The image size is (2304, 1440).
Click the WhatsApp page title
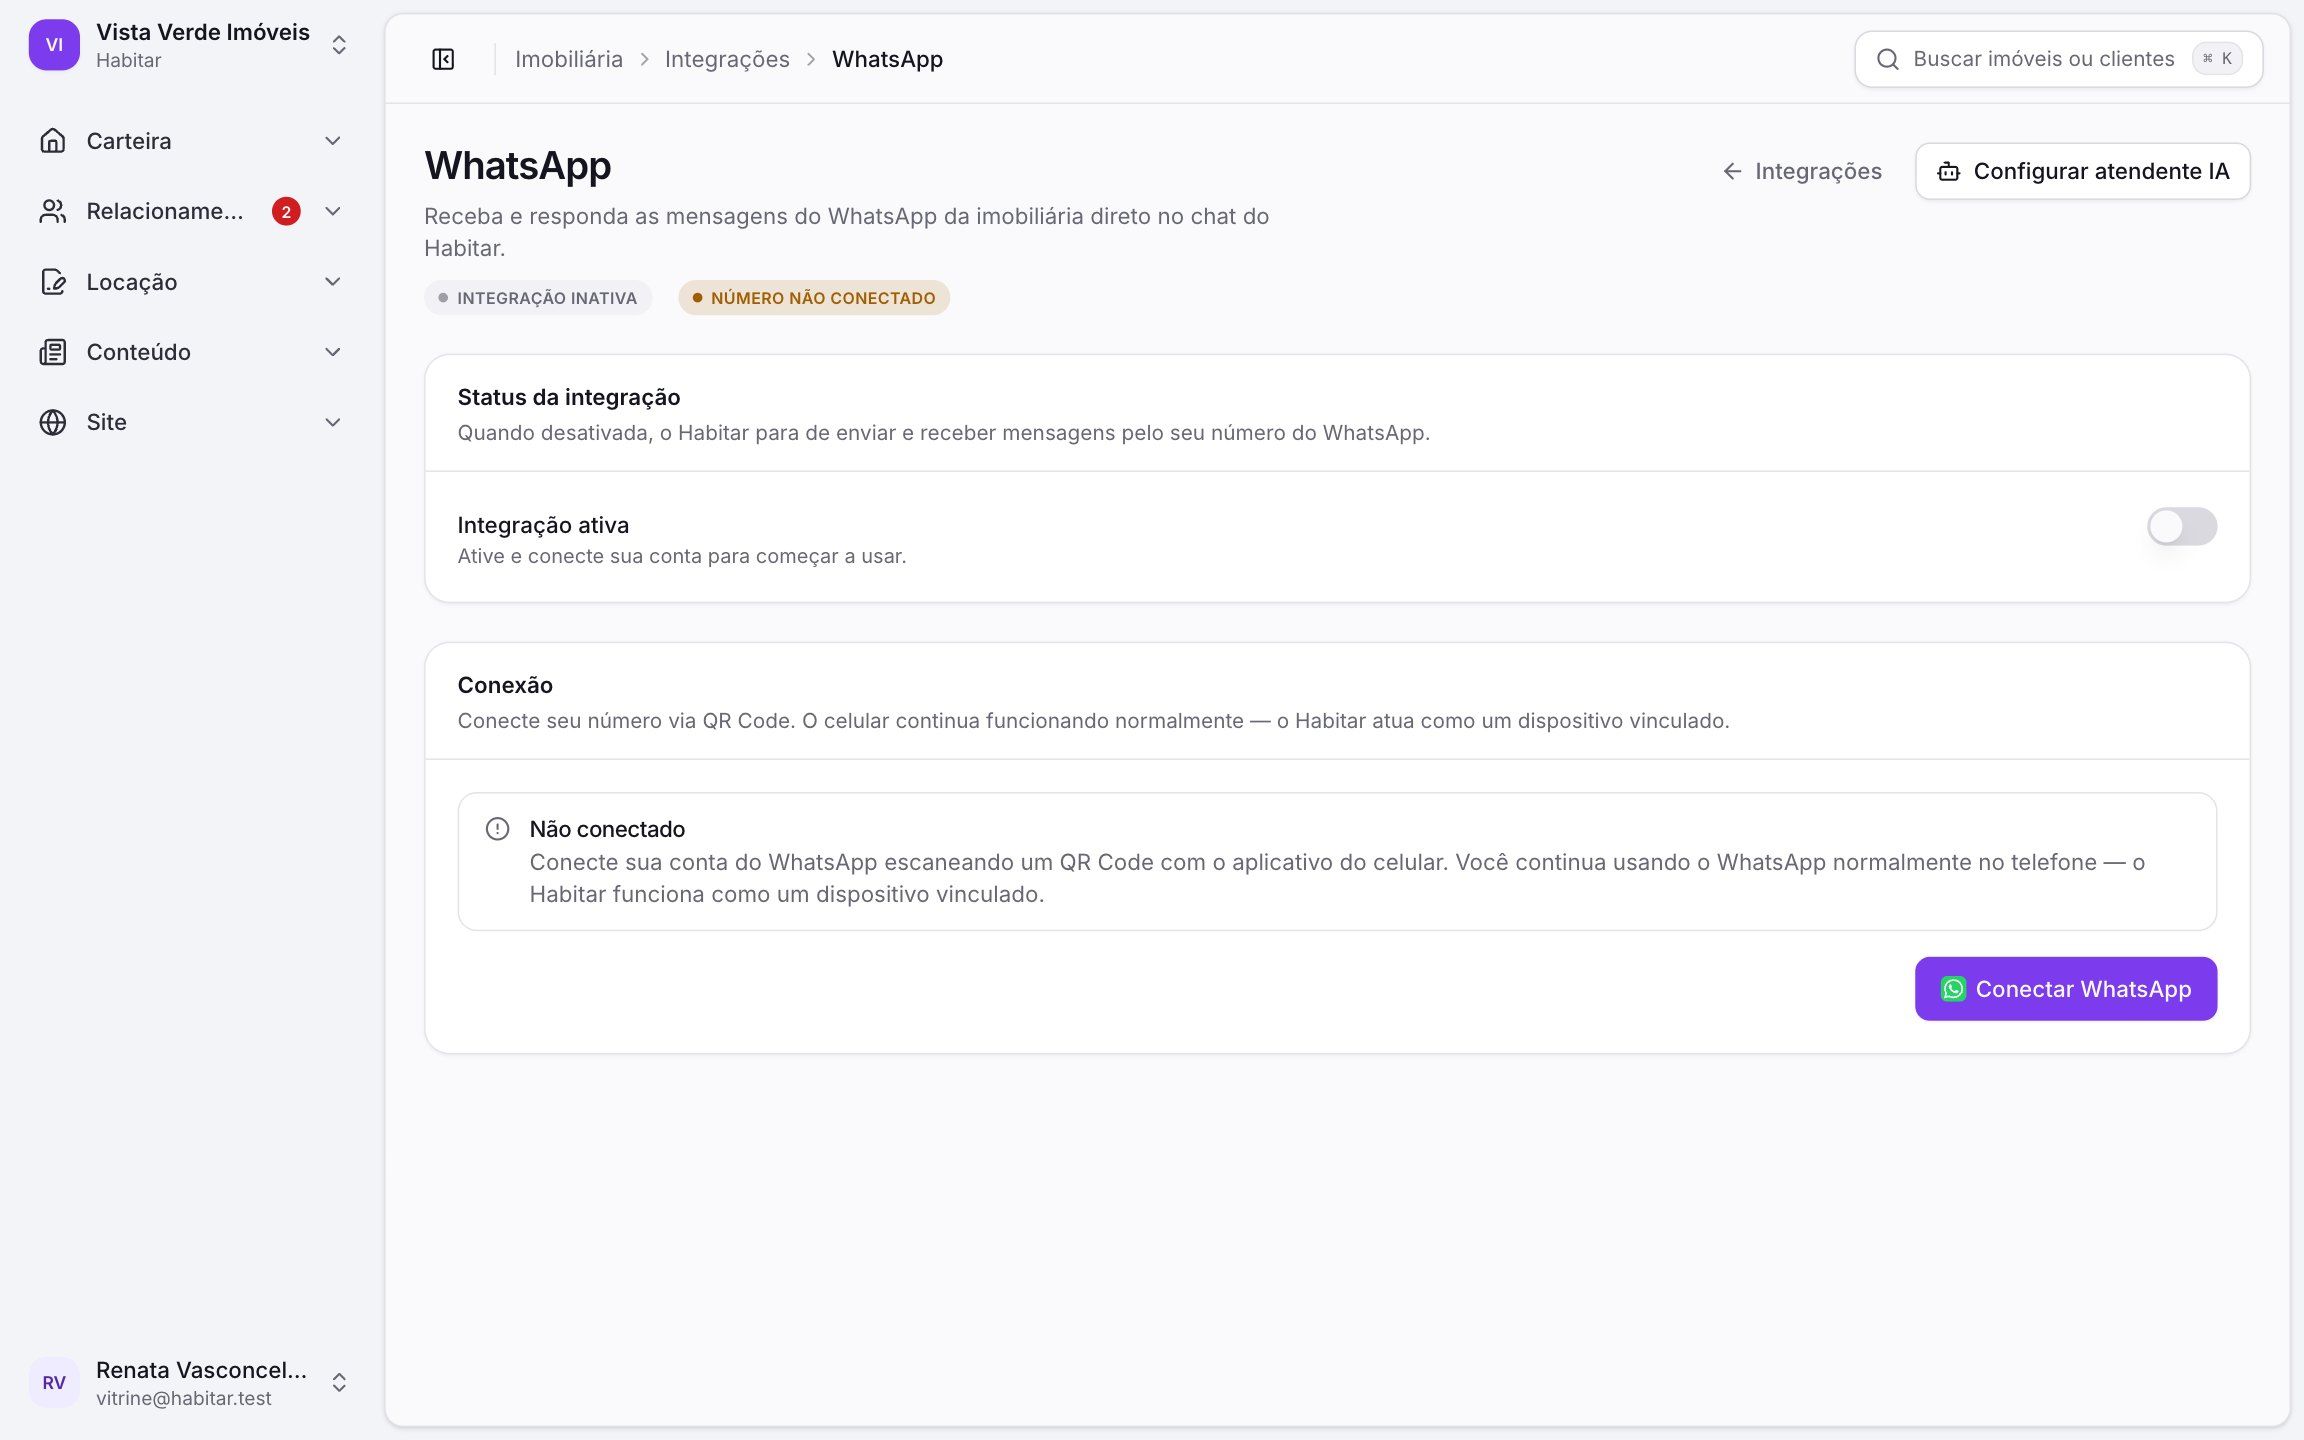[x=517, y=166]
